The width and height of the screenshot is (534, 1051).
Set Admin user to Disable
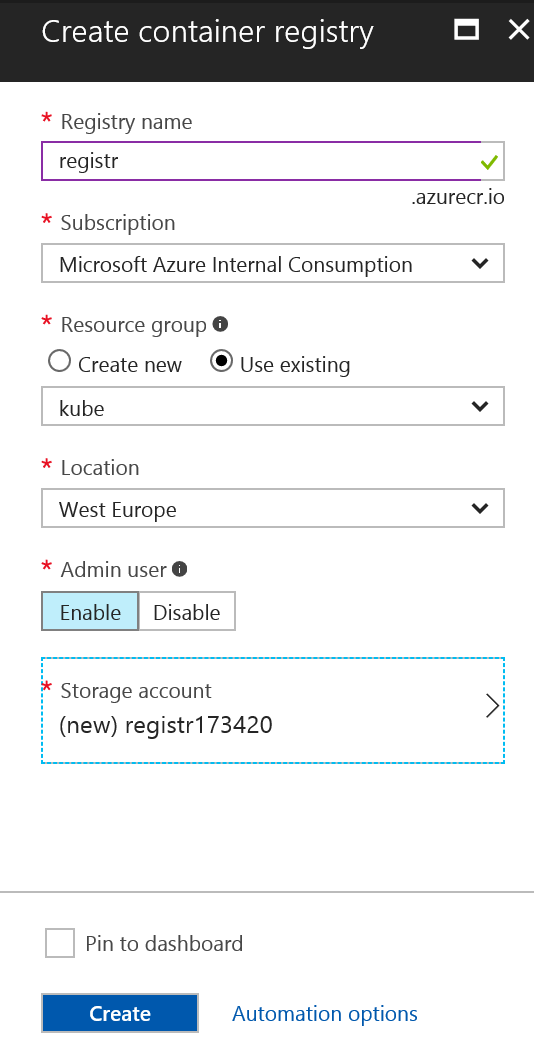187,611
